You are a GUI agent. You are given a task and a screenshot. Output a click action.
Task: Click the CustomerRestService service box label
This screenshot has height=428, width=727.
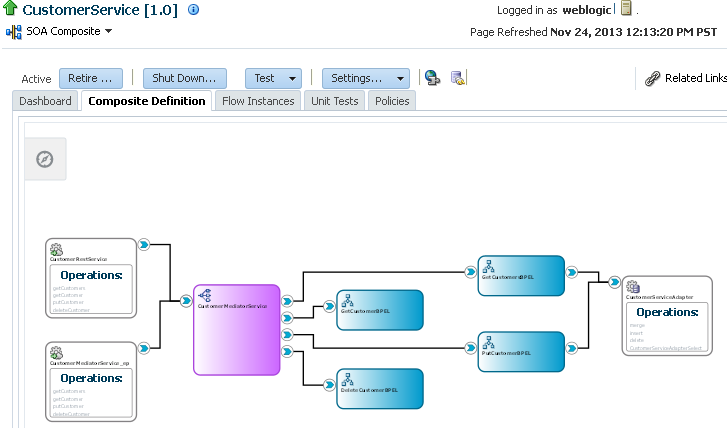[x=78, y=259]
